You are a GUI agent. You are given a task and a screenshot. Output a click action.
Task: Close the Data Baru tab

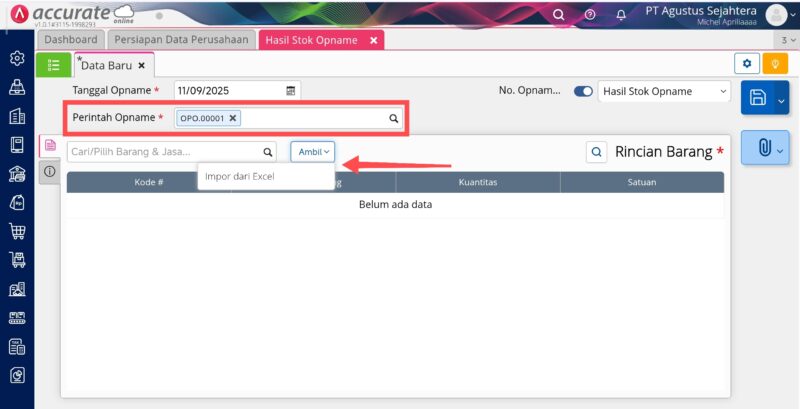pyautogui.click(x=141, y=65)
